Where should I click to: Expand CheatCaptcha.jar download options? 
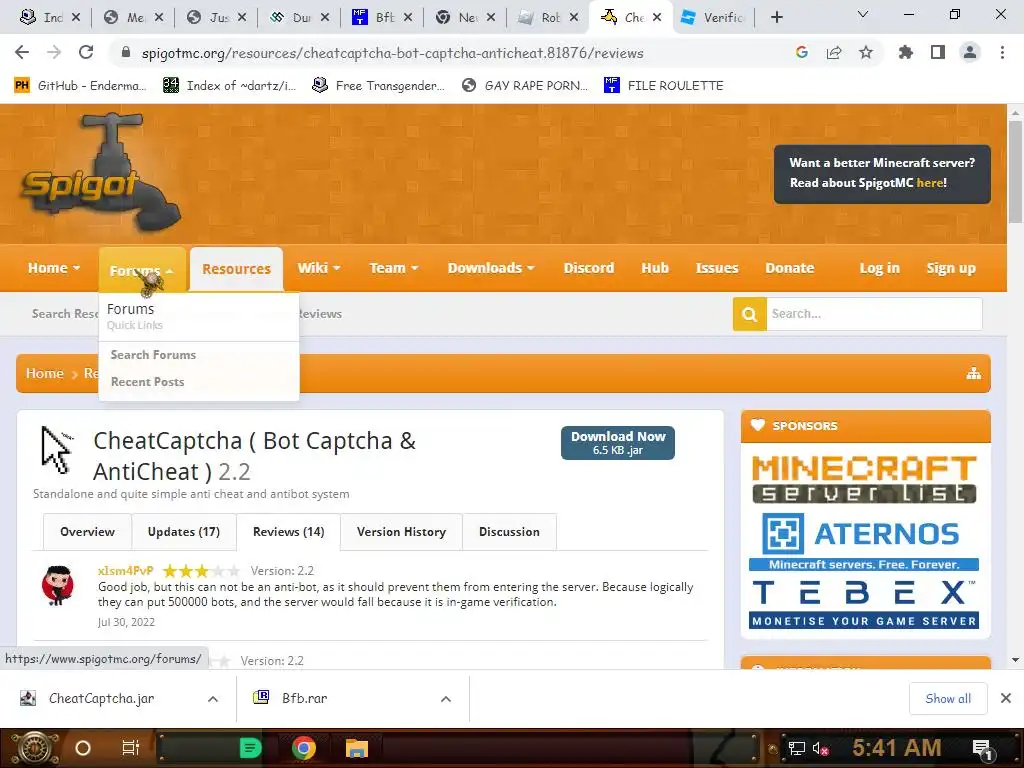(x=213, y=699)
